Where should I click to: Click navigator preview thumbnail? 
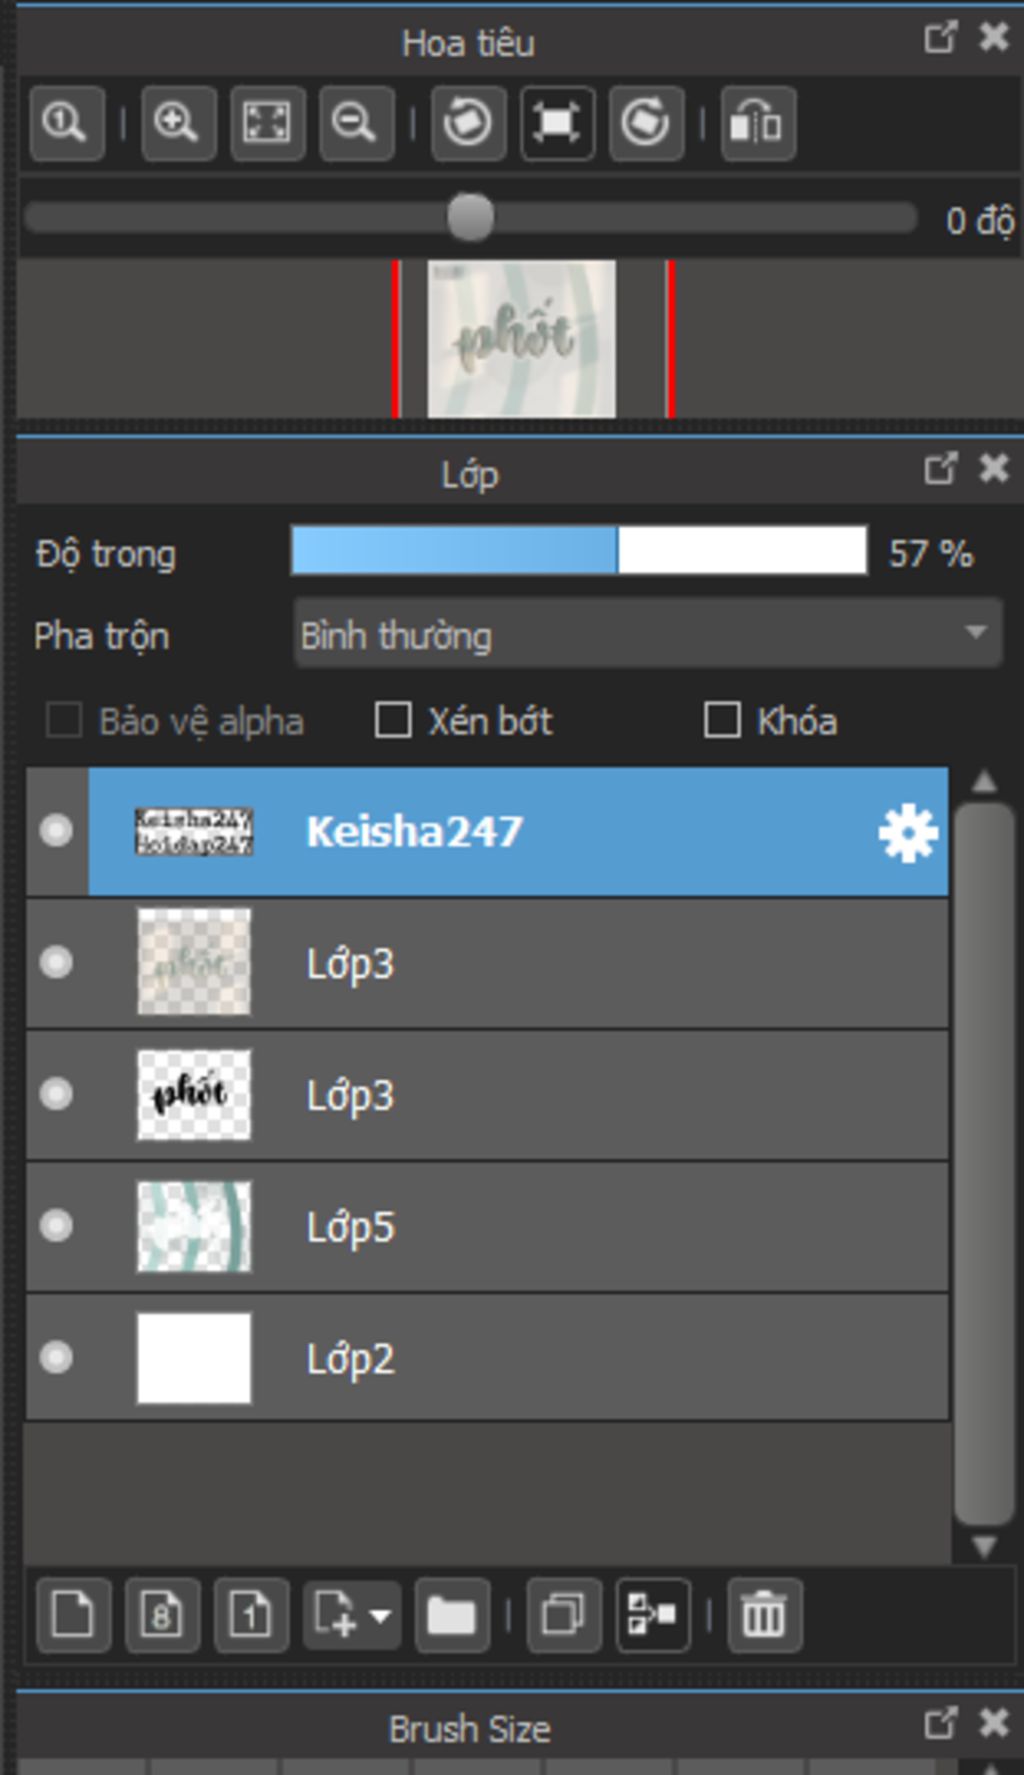521,338
